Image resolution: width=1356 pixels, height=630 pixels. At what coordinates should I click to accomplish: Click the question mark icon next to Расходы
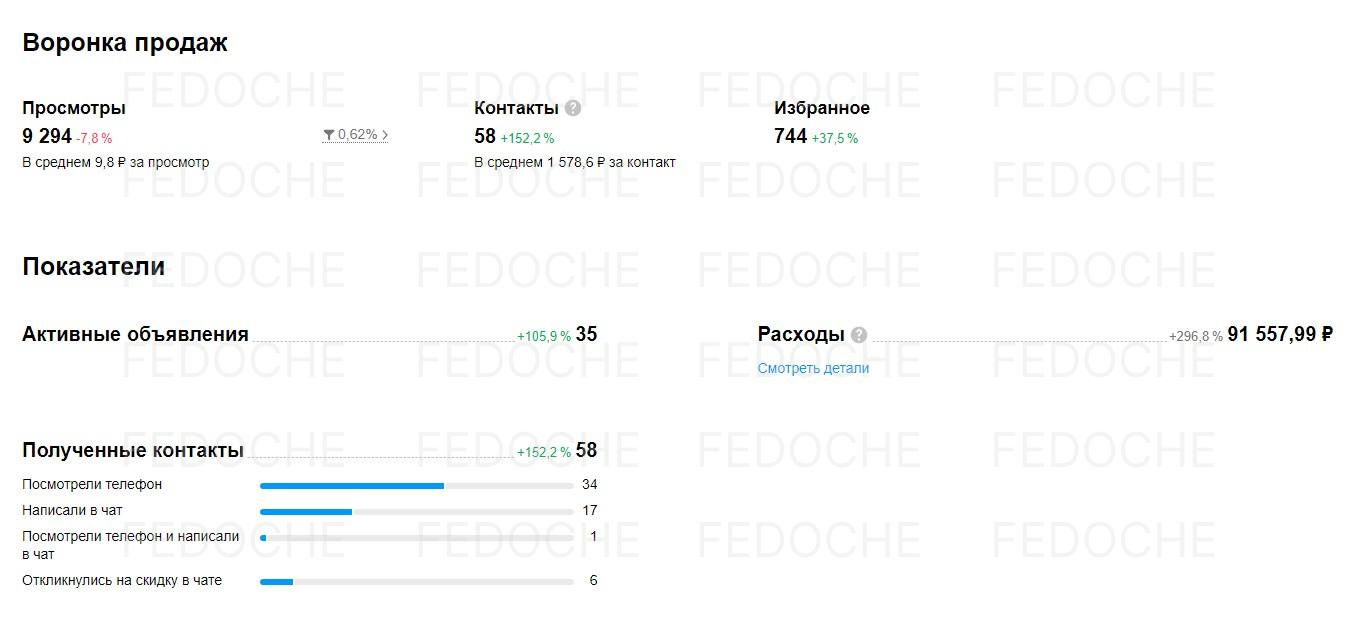coord(859,335)
